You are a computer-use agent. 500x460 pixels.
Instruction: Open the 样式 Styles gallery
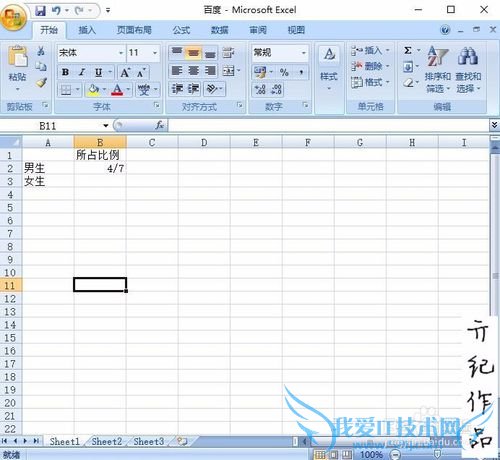[x=329, y=69]
